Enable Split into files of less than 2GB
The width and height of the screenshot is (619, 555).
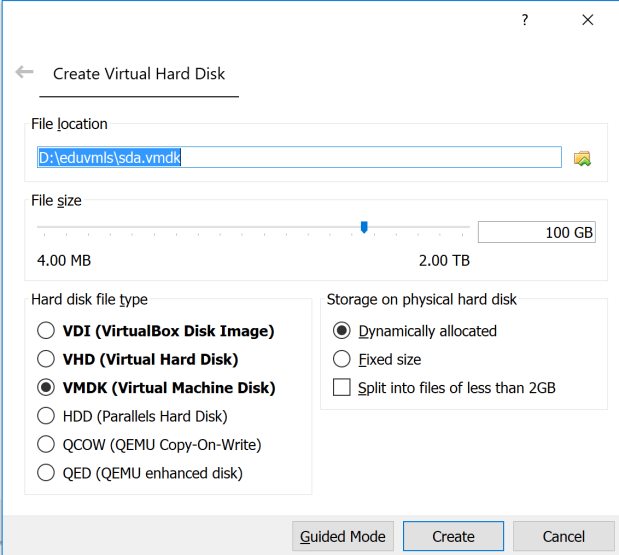tap(342, 388)
